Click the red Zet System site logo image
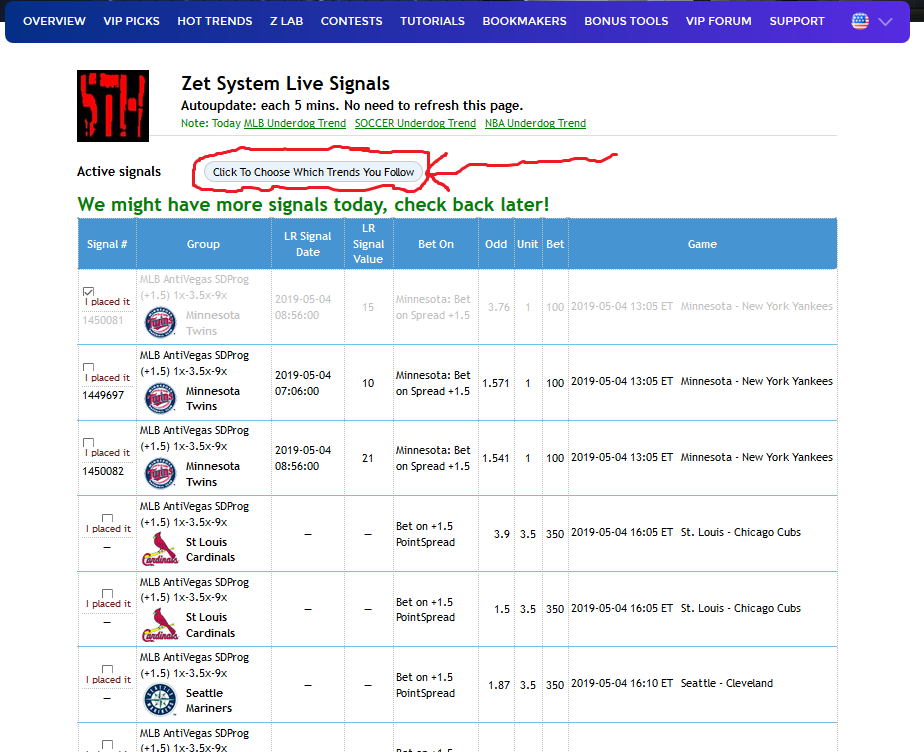Screen dimensions: 924x752 (112, 105)
